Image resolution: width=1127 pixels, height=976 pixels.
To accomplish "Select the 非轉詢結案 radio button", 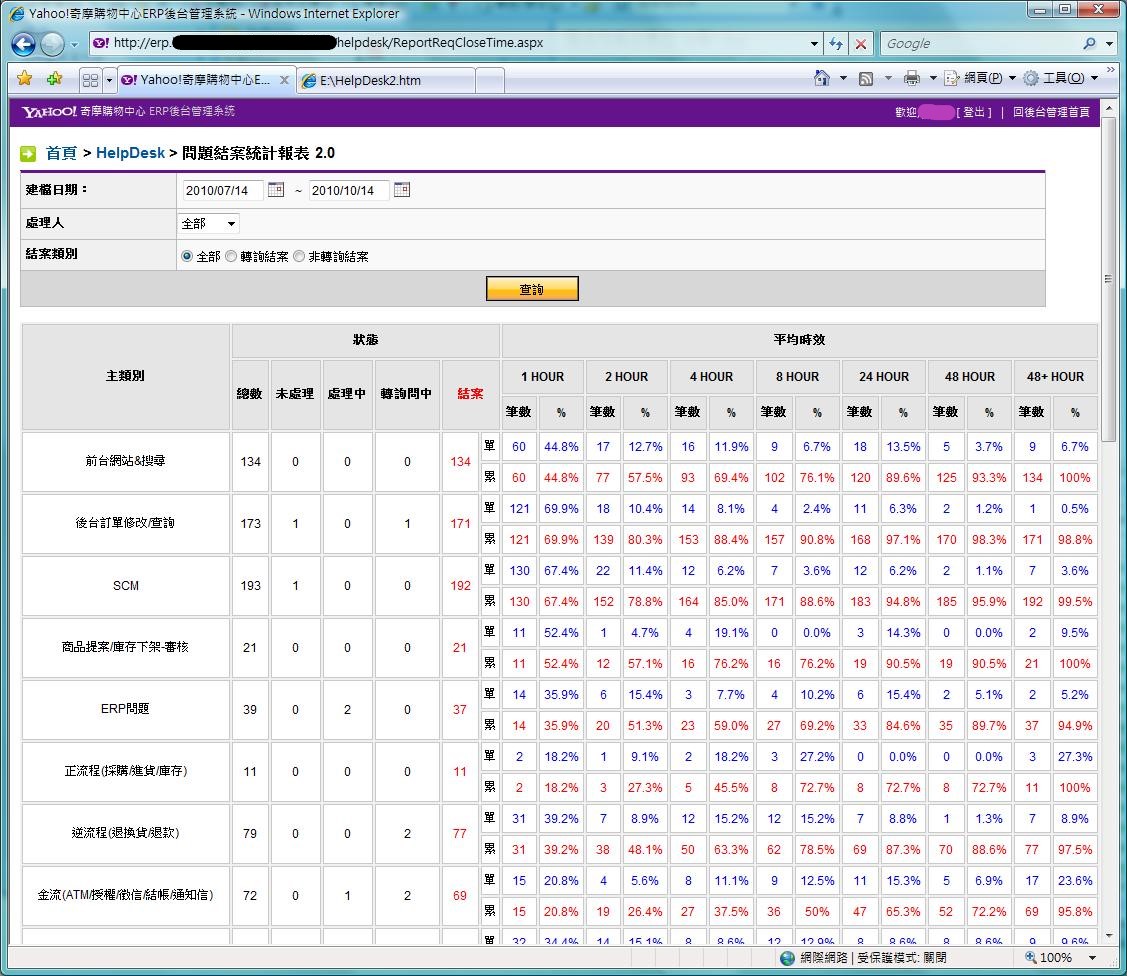I will coord(299,257).
